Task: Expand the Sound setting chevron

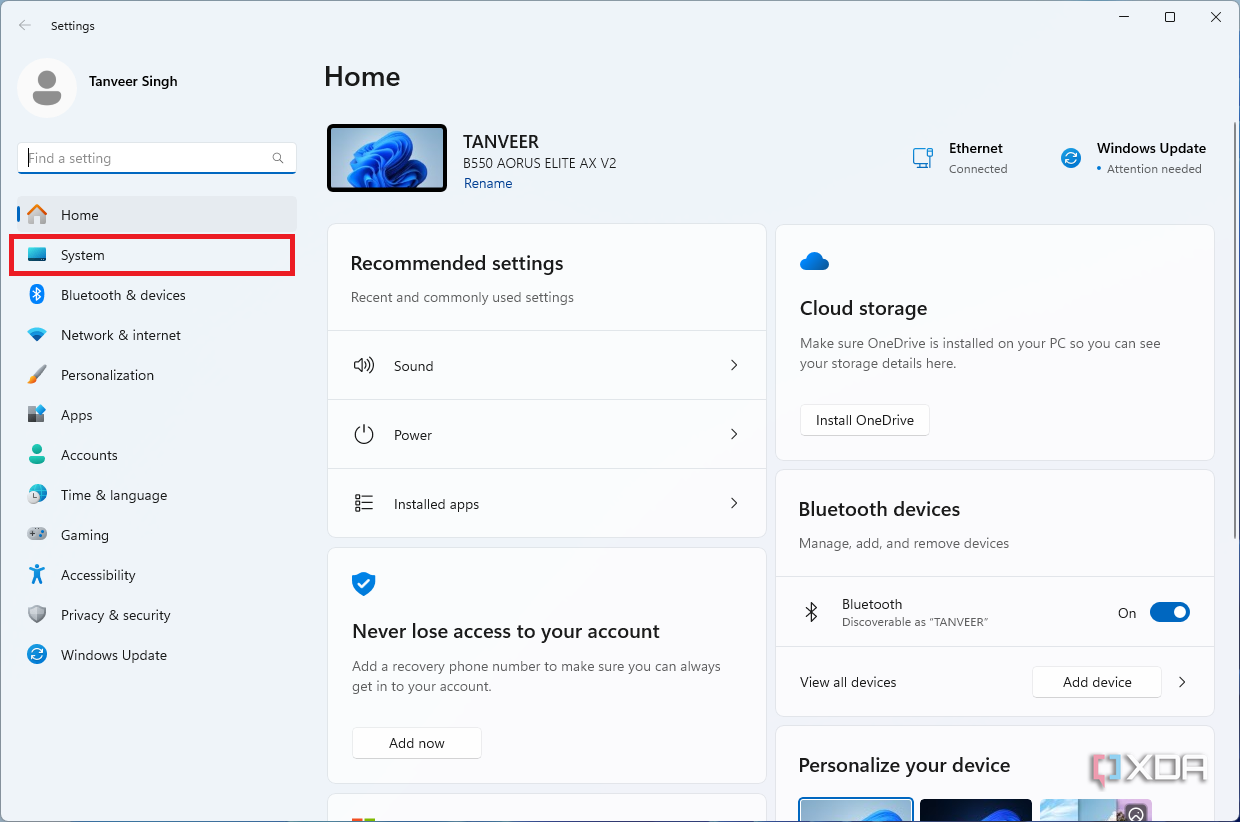Action: pyautogui.click(x=734, y=366)
